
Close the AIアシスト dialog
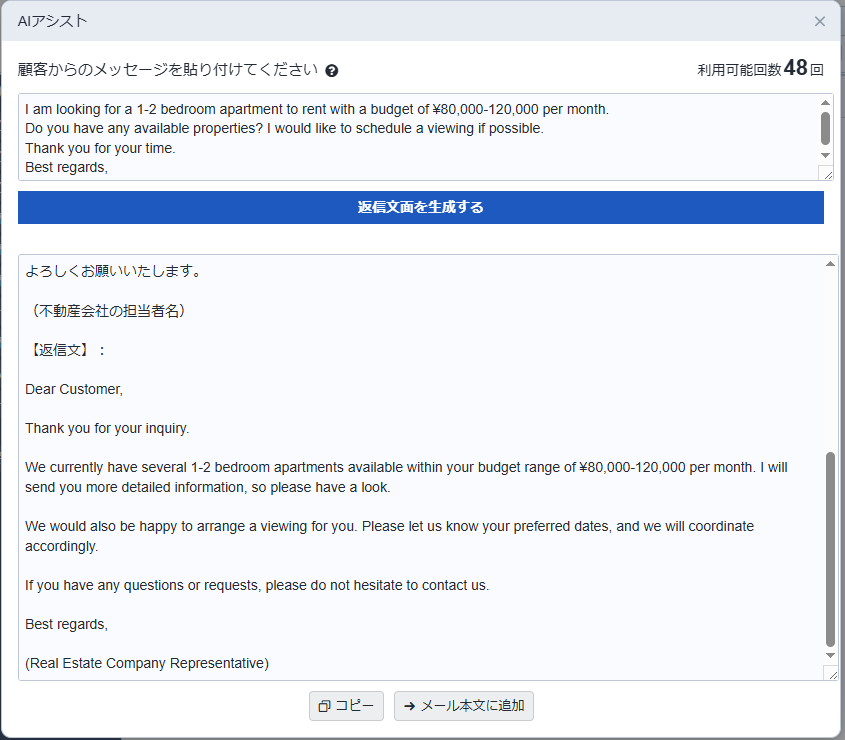click(819, 21)
